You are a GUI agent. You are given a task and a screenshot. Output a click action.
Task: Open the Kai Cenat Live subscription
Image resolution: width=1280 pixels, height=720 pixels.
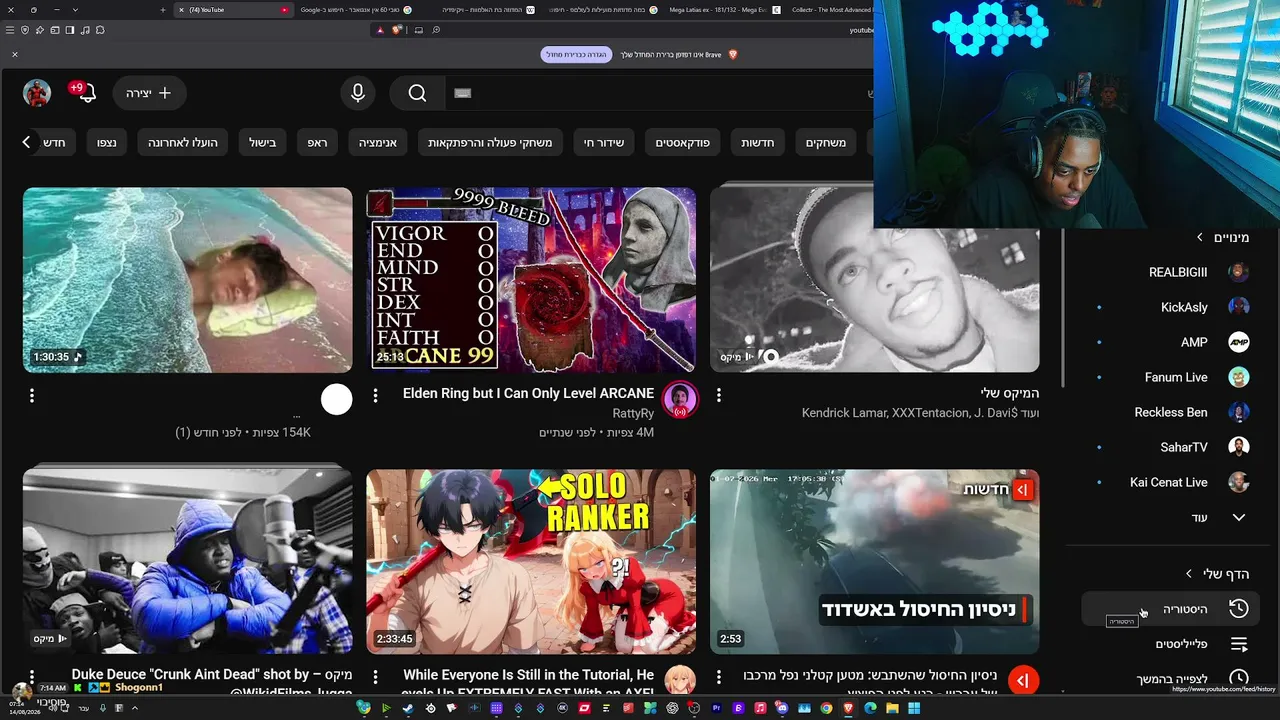click(x=1169, y=482)
